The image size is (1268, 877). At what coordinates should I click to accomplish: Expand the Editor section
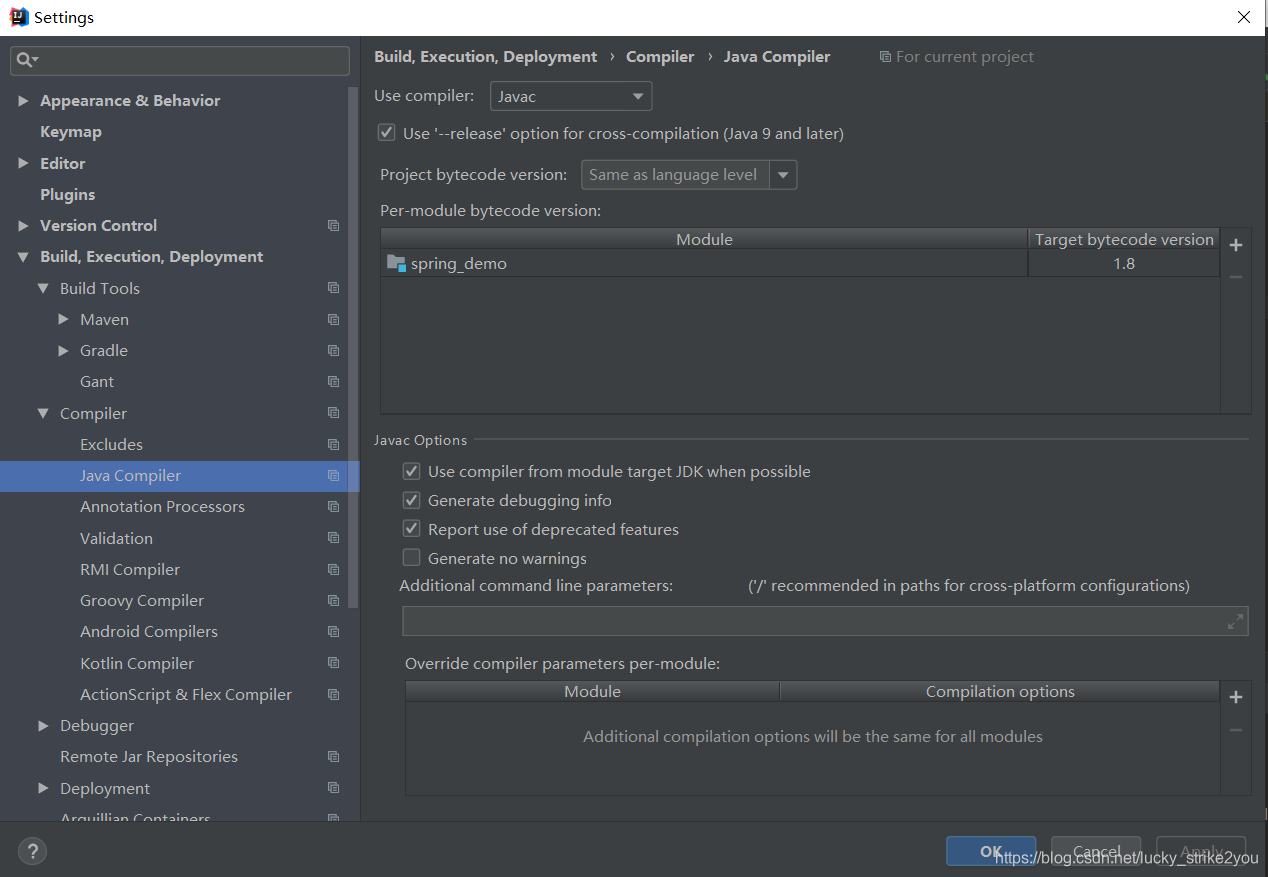tap(23, 163)
